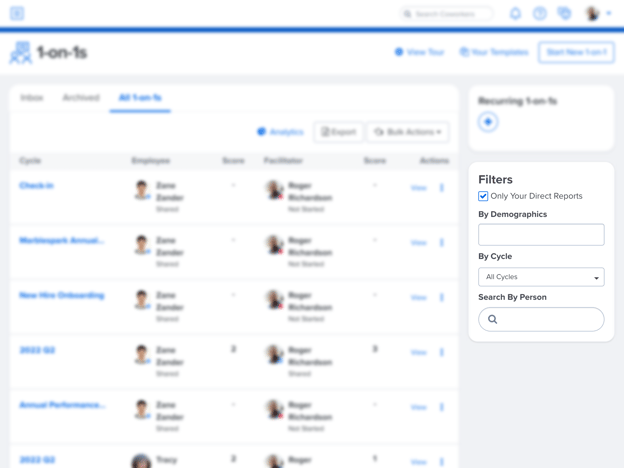This screenshot has width=624, height=468.
Task: Click the View Tour link
Action: tap(419, 52)
